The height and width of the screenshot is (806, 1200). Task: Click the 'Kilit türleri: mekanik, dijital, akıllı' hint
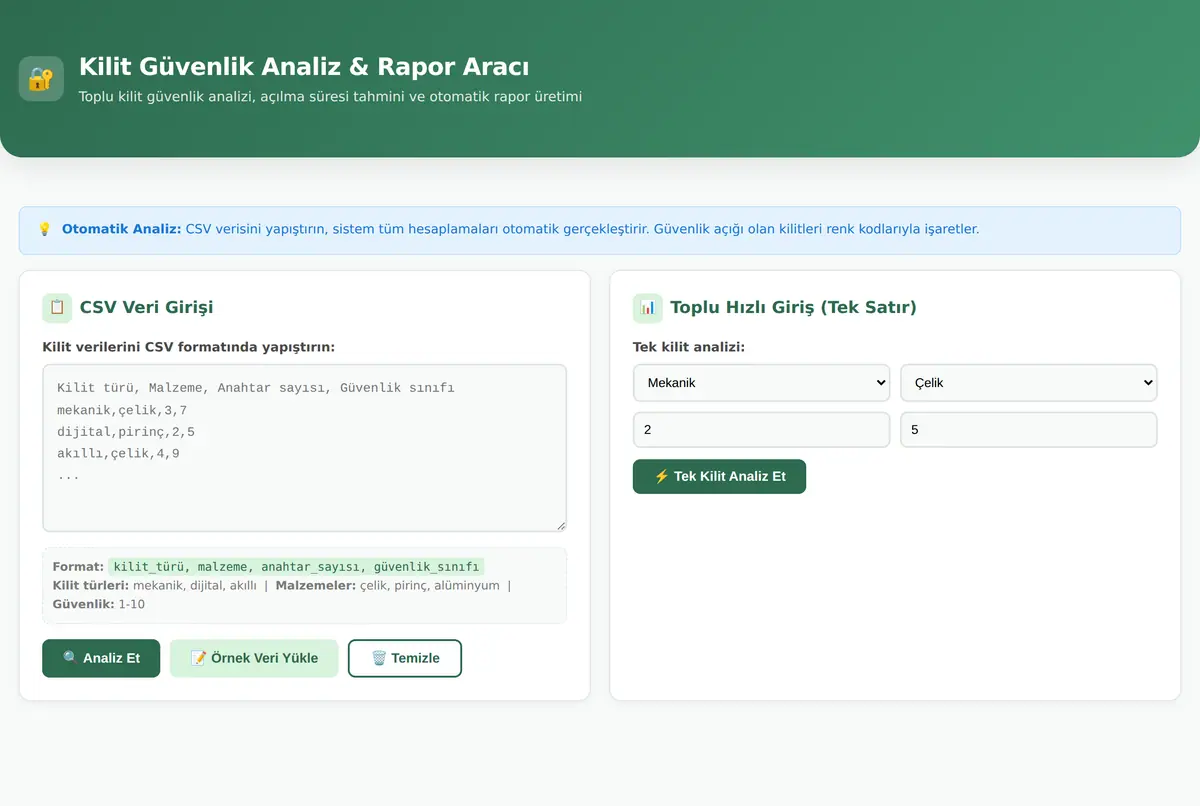pyautogui.click(x=155, y=585)
